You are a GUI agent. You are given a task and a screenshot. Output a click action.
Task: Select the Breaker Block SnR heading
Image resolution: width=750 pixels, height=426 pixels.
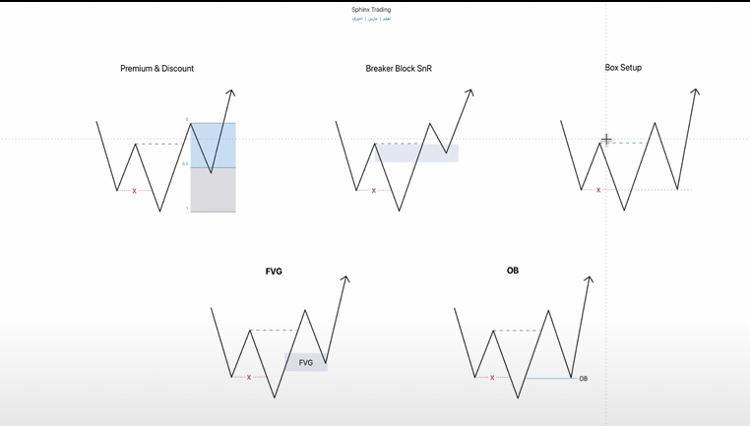pyautogui.click(x=398, y=68)
